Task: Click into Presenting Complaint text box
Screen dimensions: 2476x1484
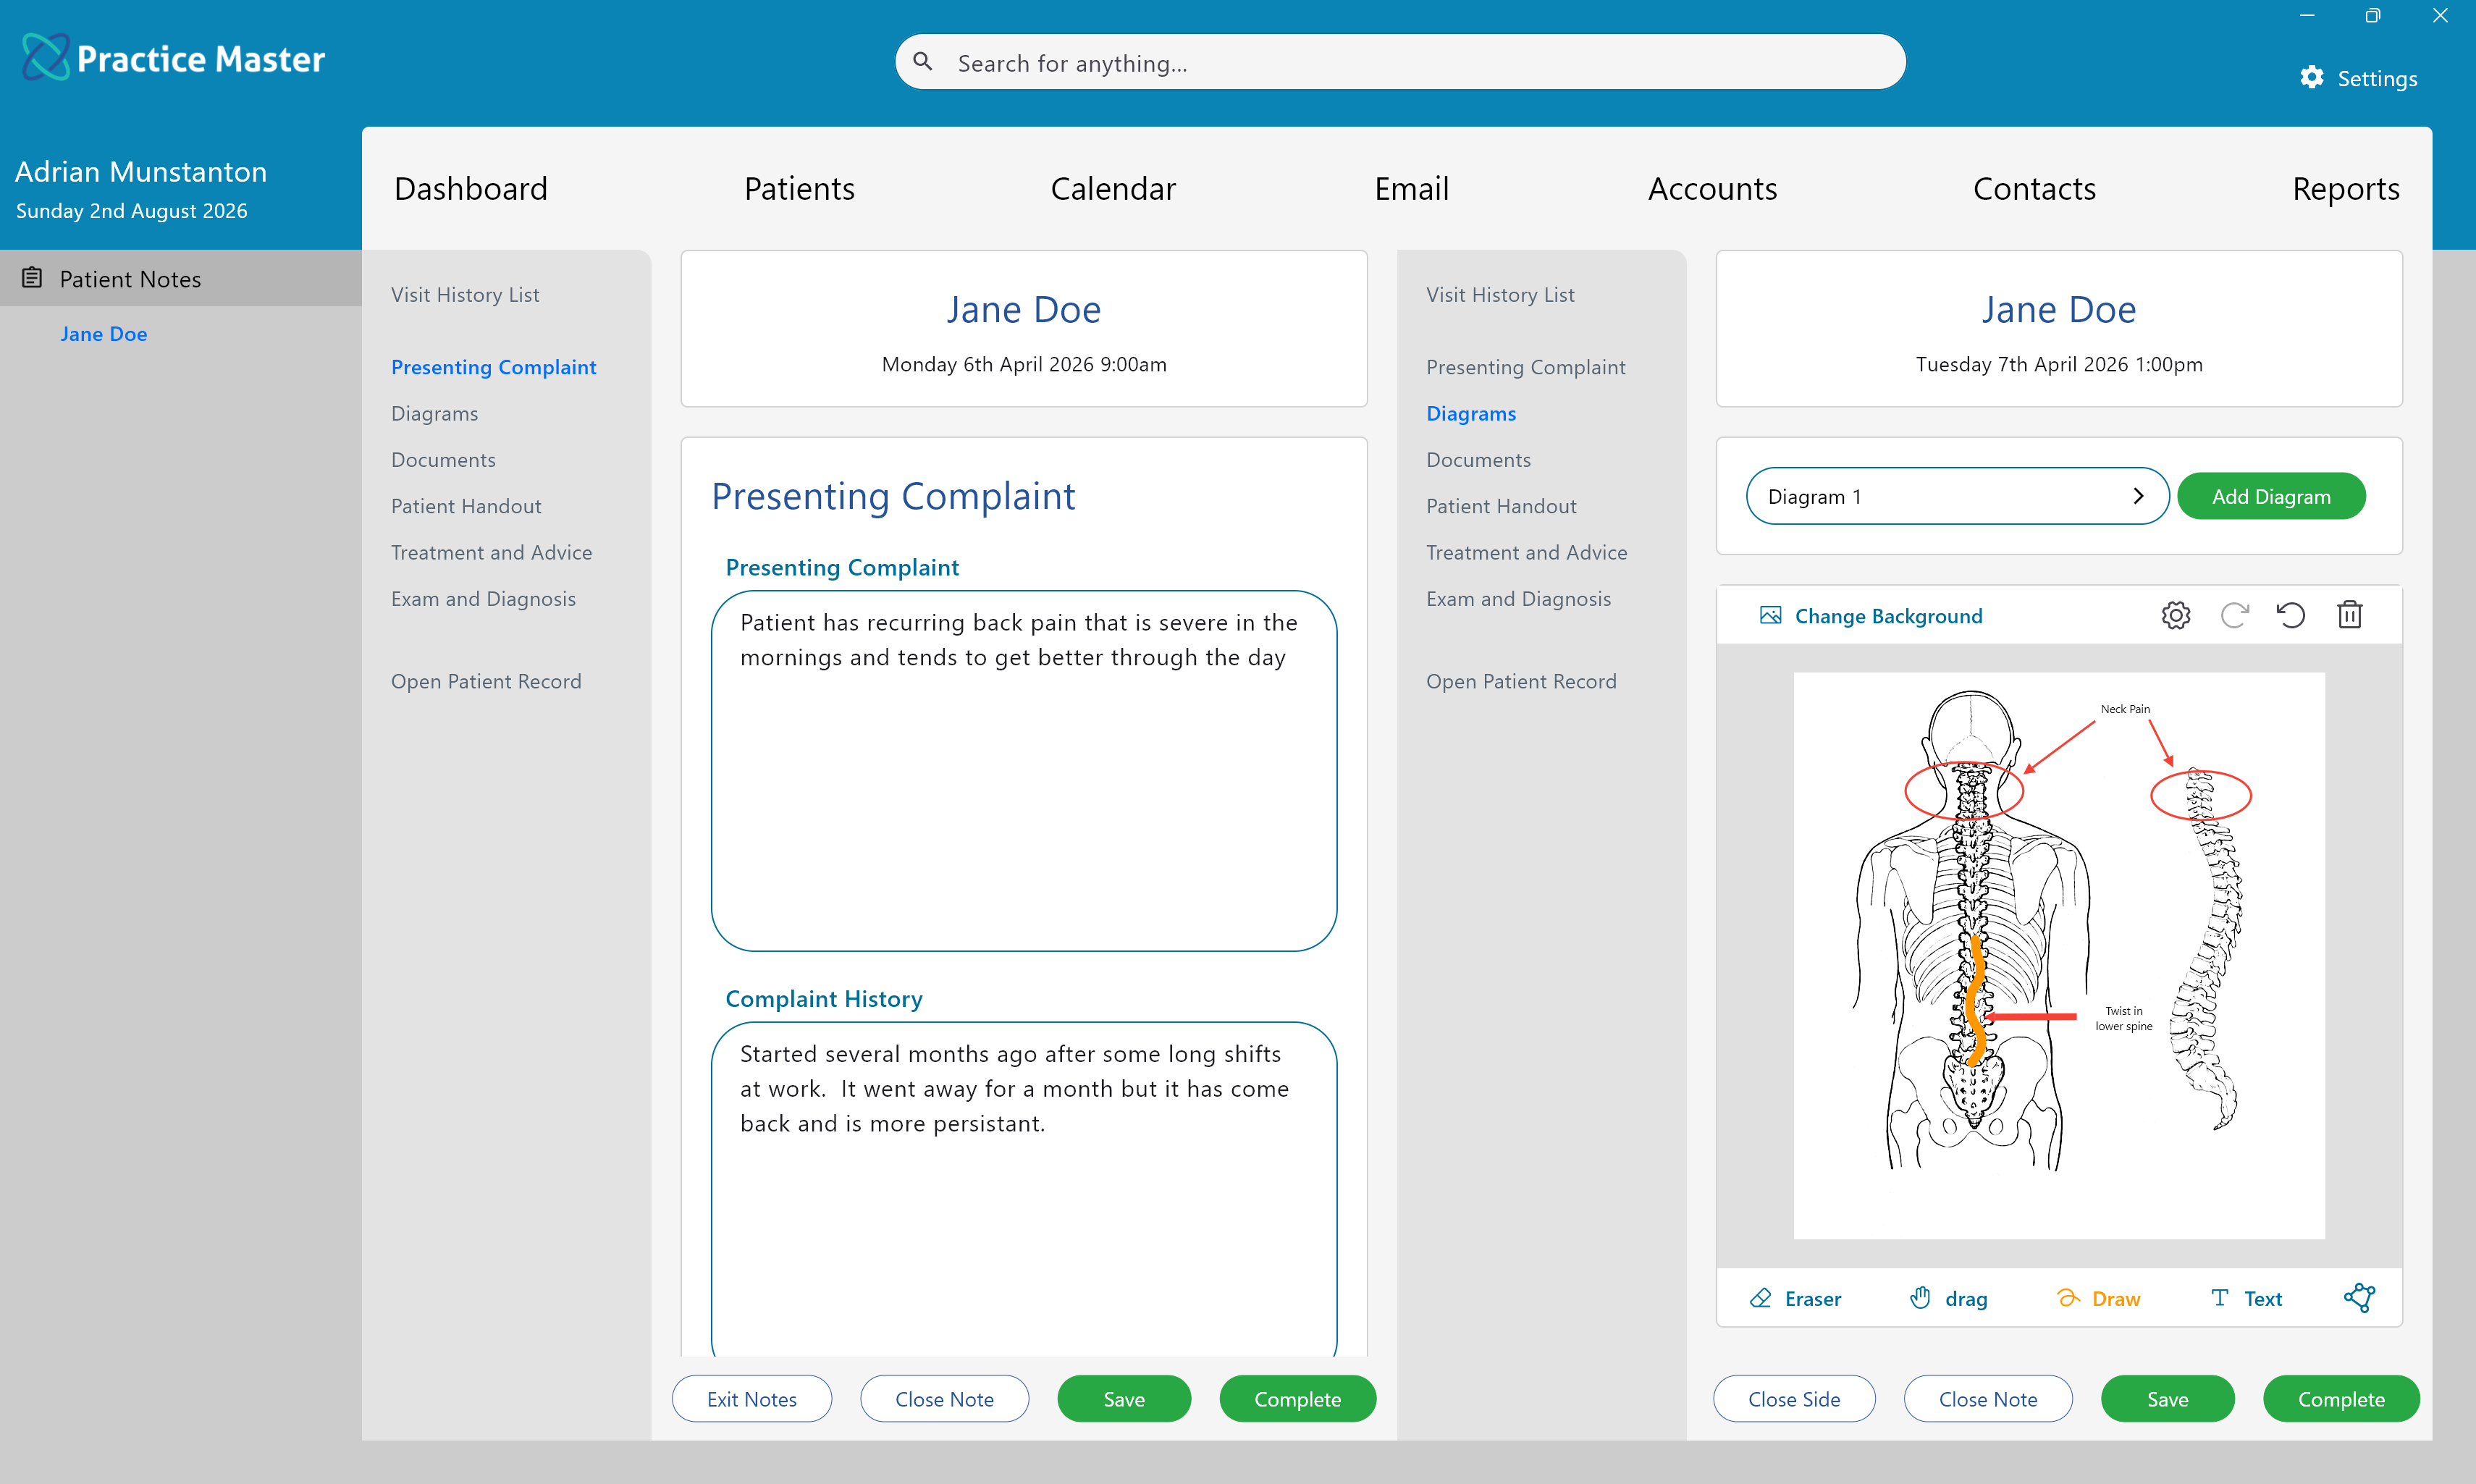Action: click(1024, 770)
